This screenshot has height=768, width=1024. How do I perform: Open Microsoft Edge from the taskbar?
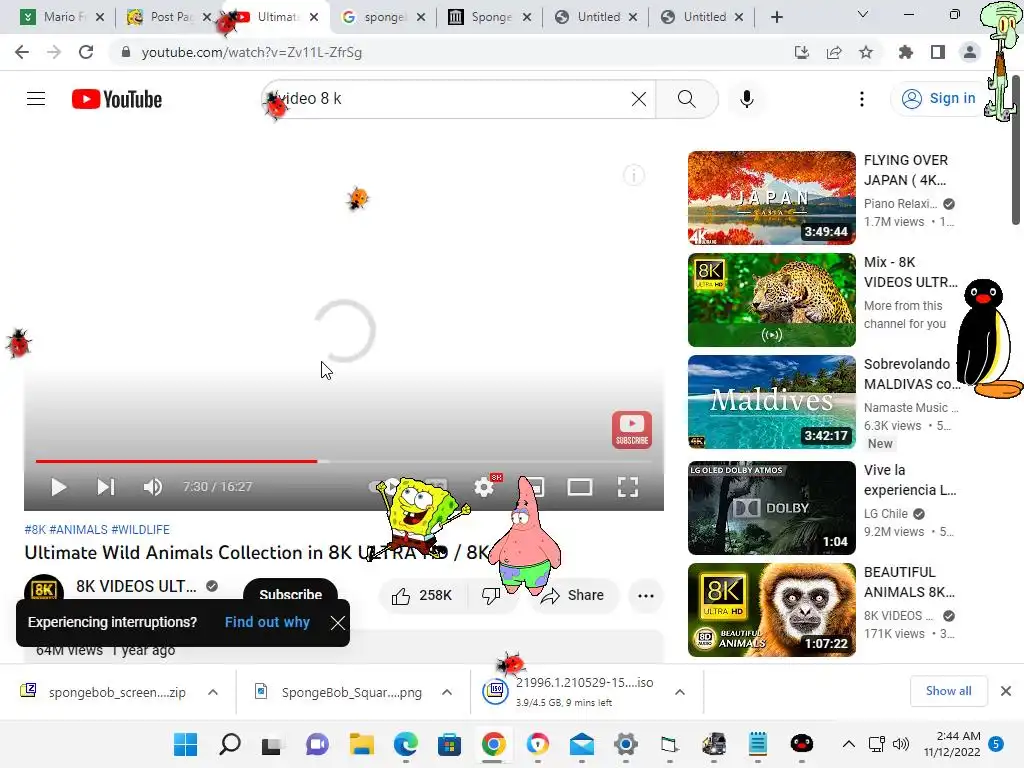pyautogui.click(x=406, y=744)
